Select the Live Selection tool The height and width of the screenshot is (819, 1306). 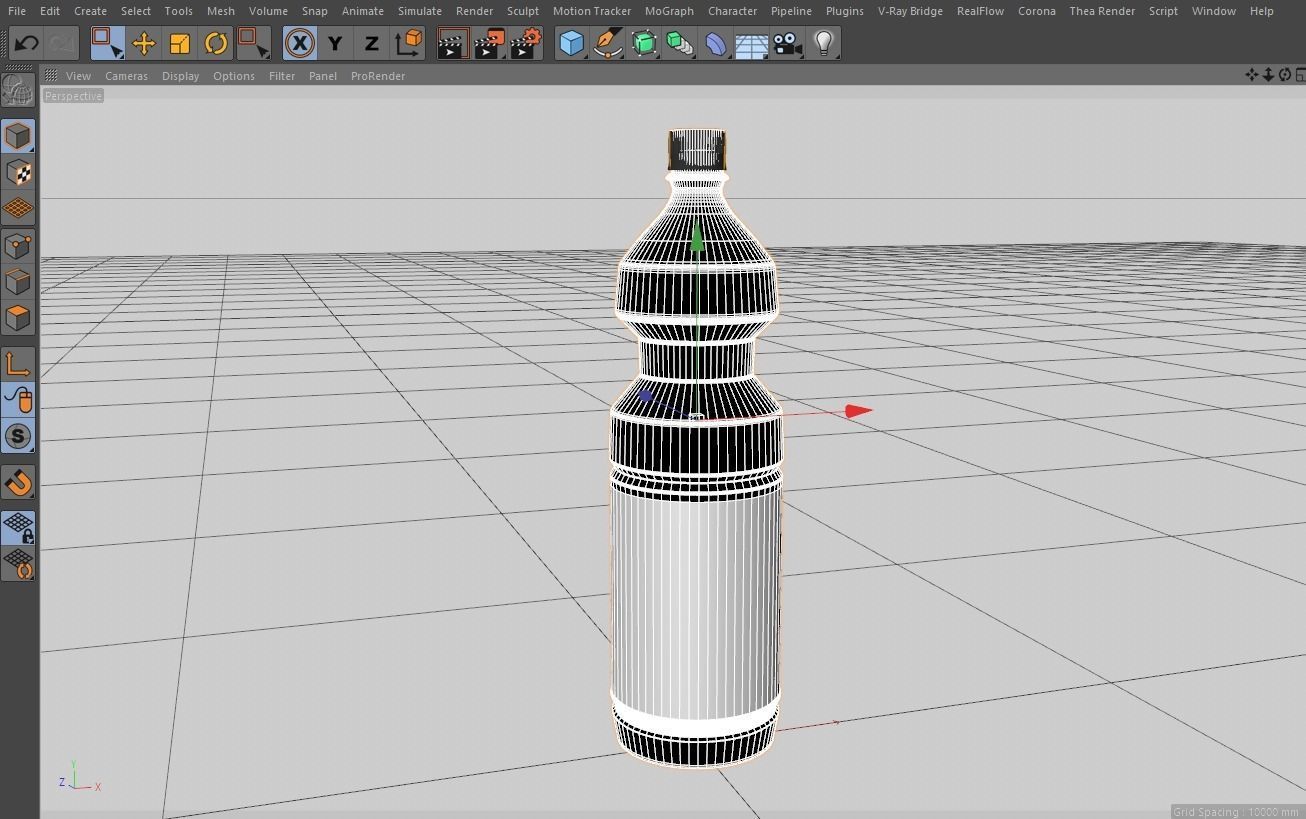coord(107,43)
